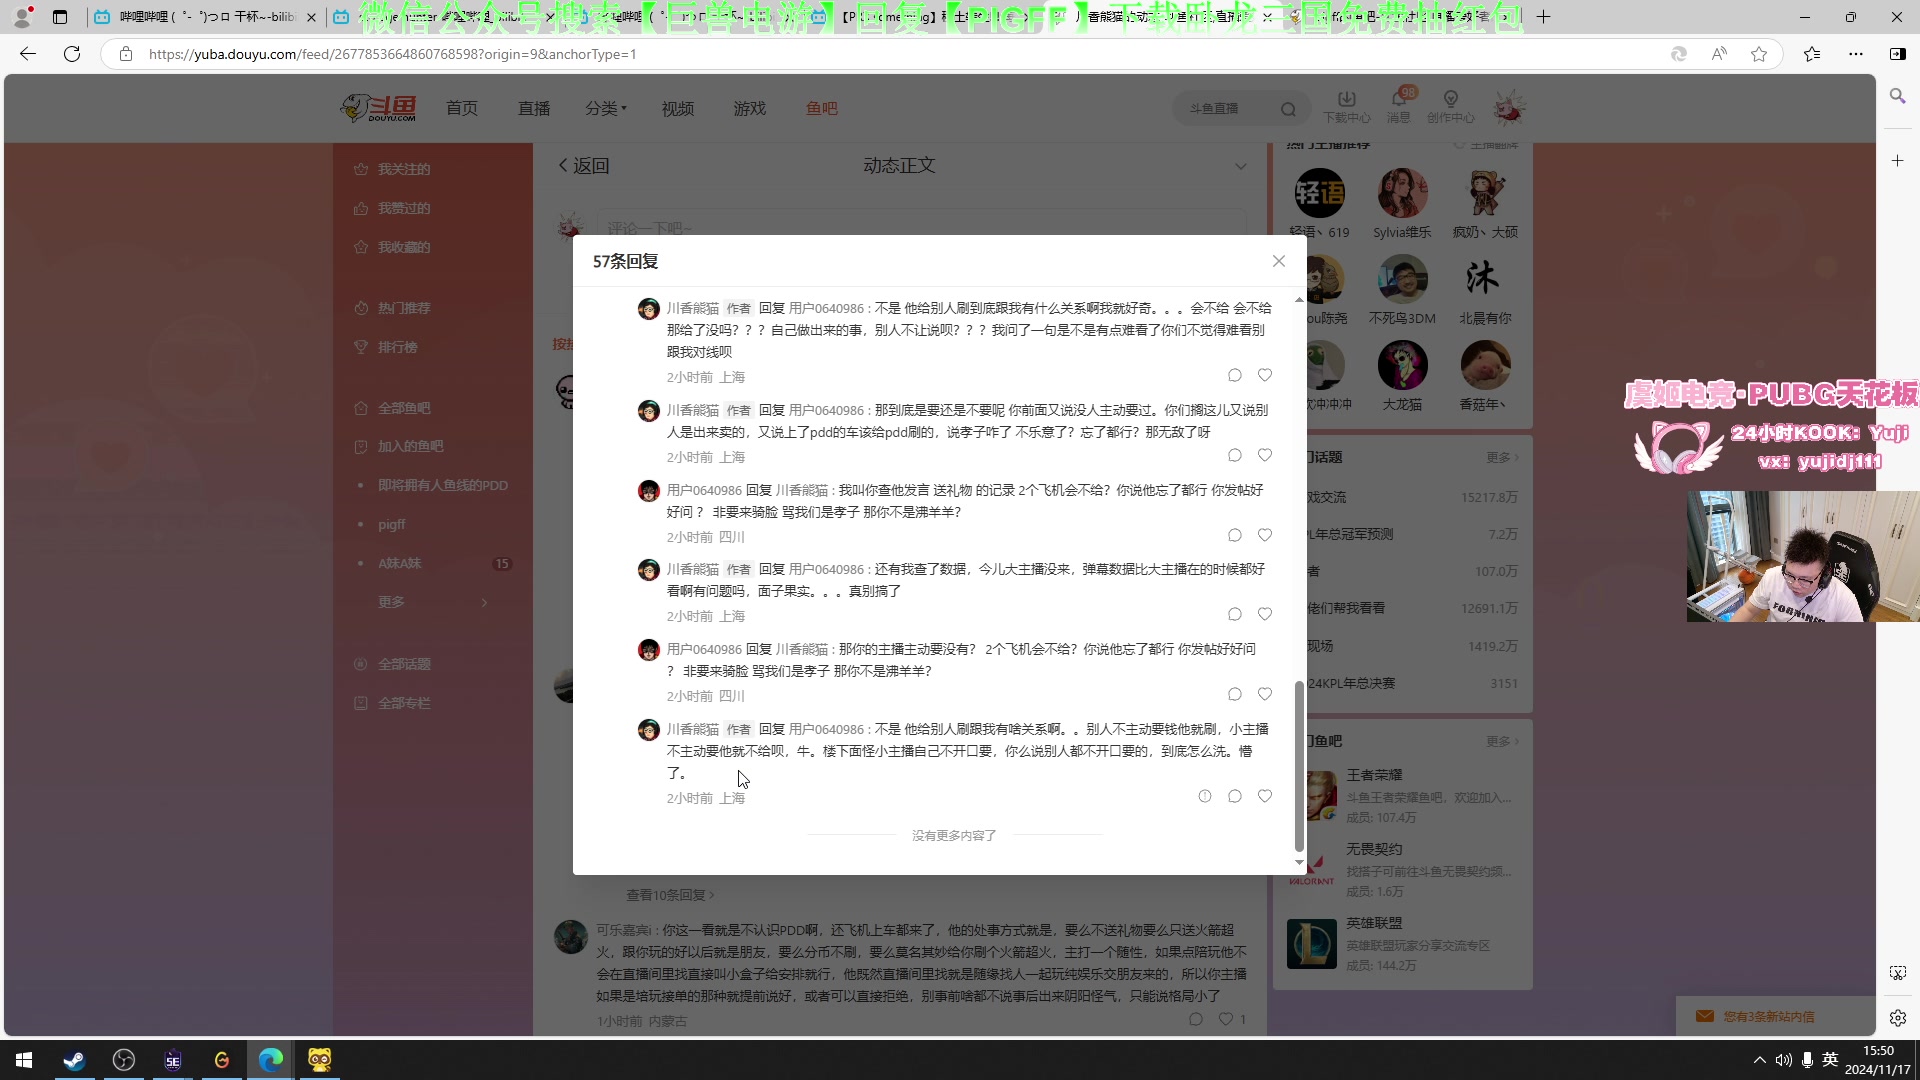Like the reply starting 还有我查了数据

tap(1265, 614)
